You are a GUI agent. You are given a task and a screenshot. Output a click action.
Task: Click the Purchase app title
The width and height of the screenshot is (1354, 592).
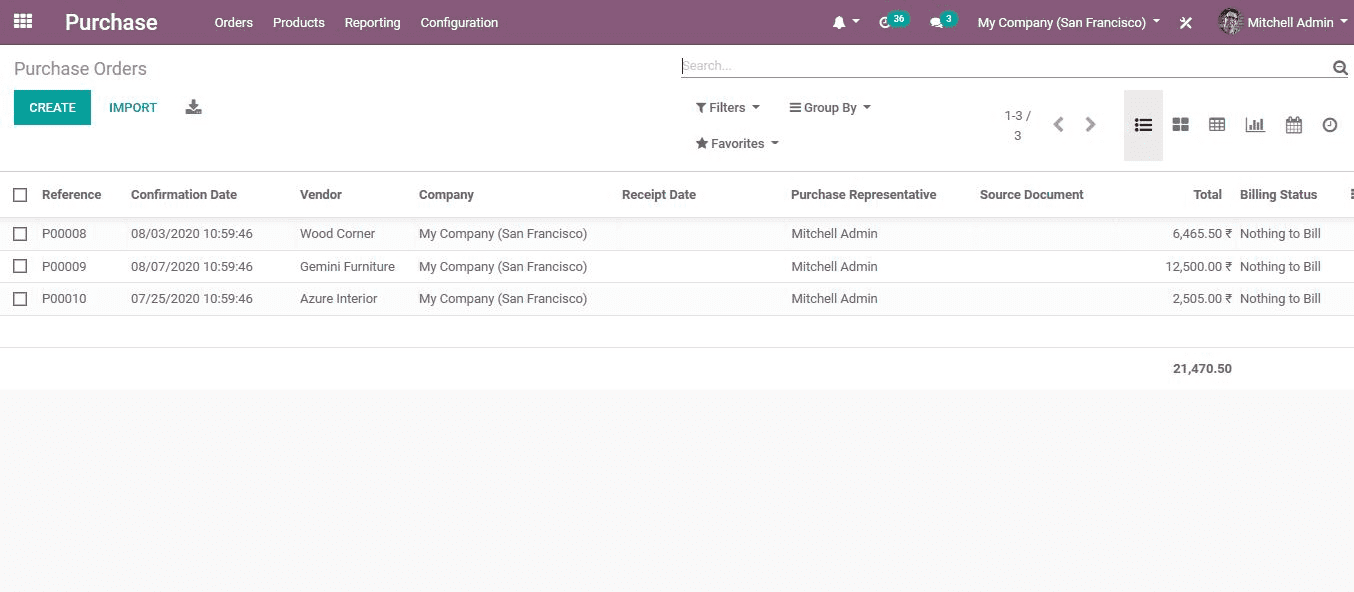tap(111, 22)
